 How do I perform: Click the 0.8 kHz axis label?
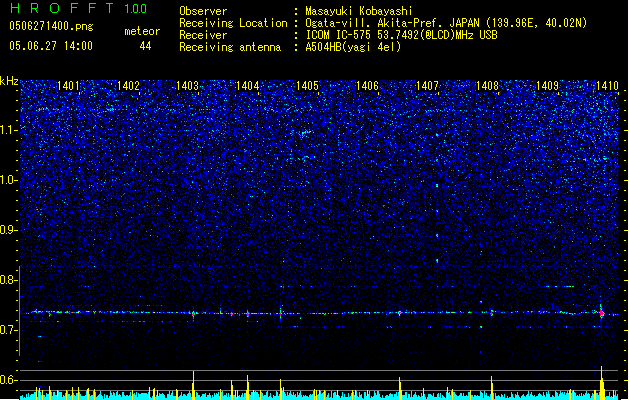pos(8,280)
